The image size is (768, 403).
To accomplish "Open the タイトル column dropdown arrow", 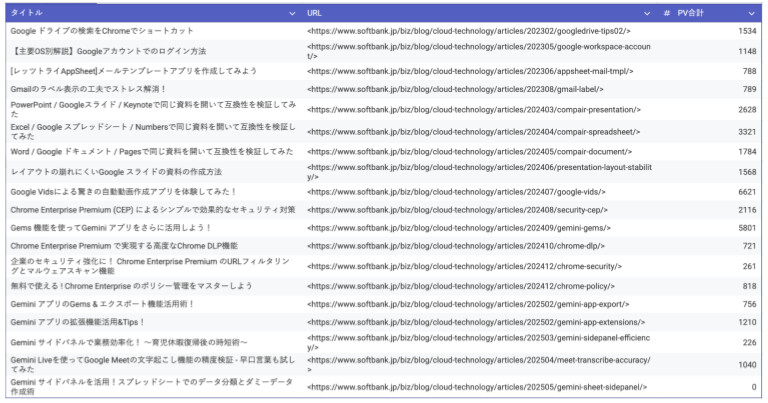I will (292, 13).
